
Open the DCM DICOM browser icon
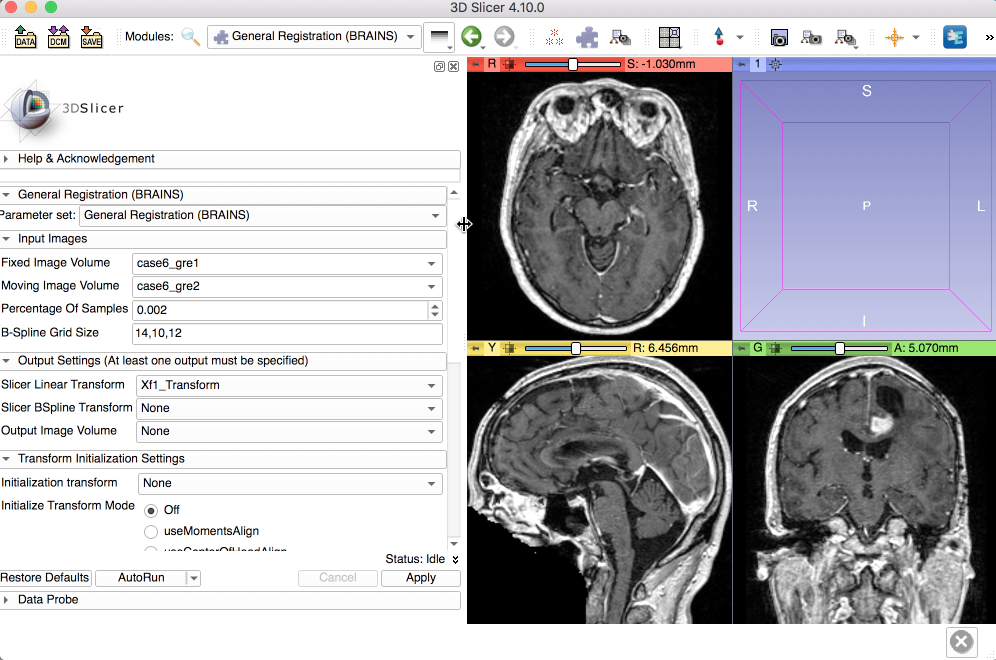pos(58,38)
